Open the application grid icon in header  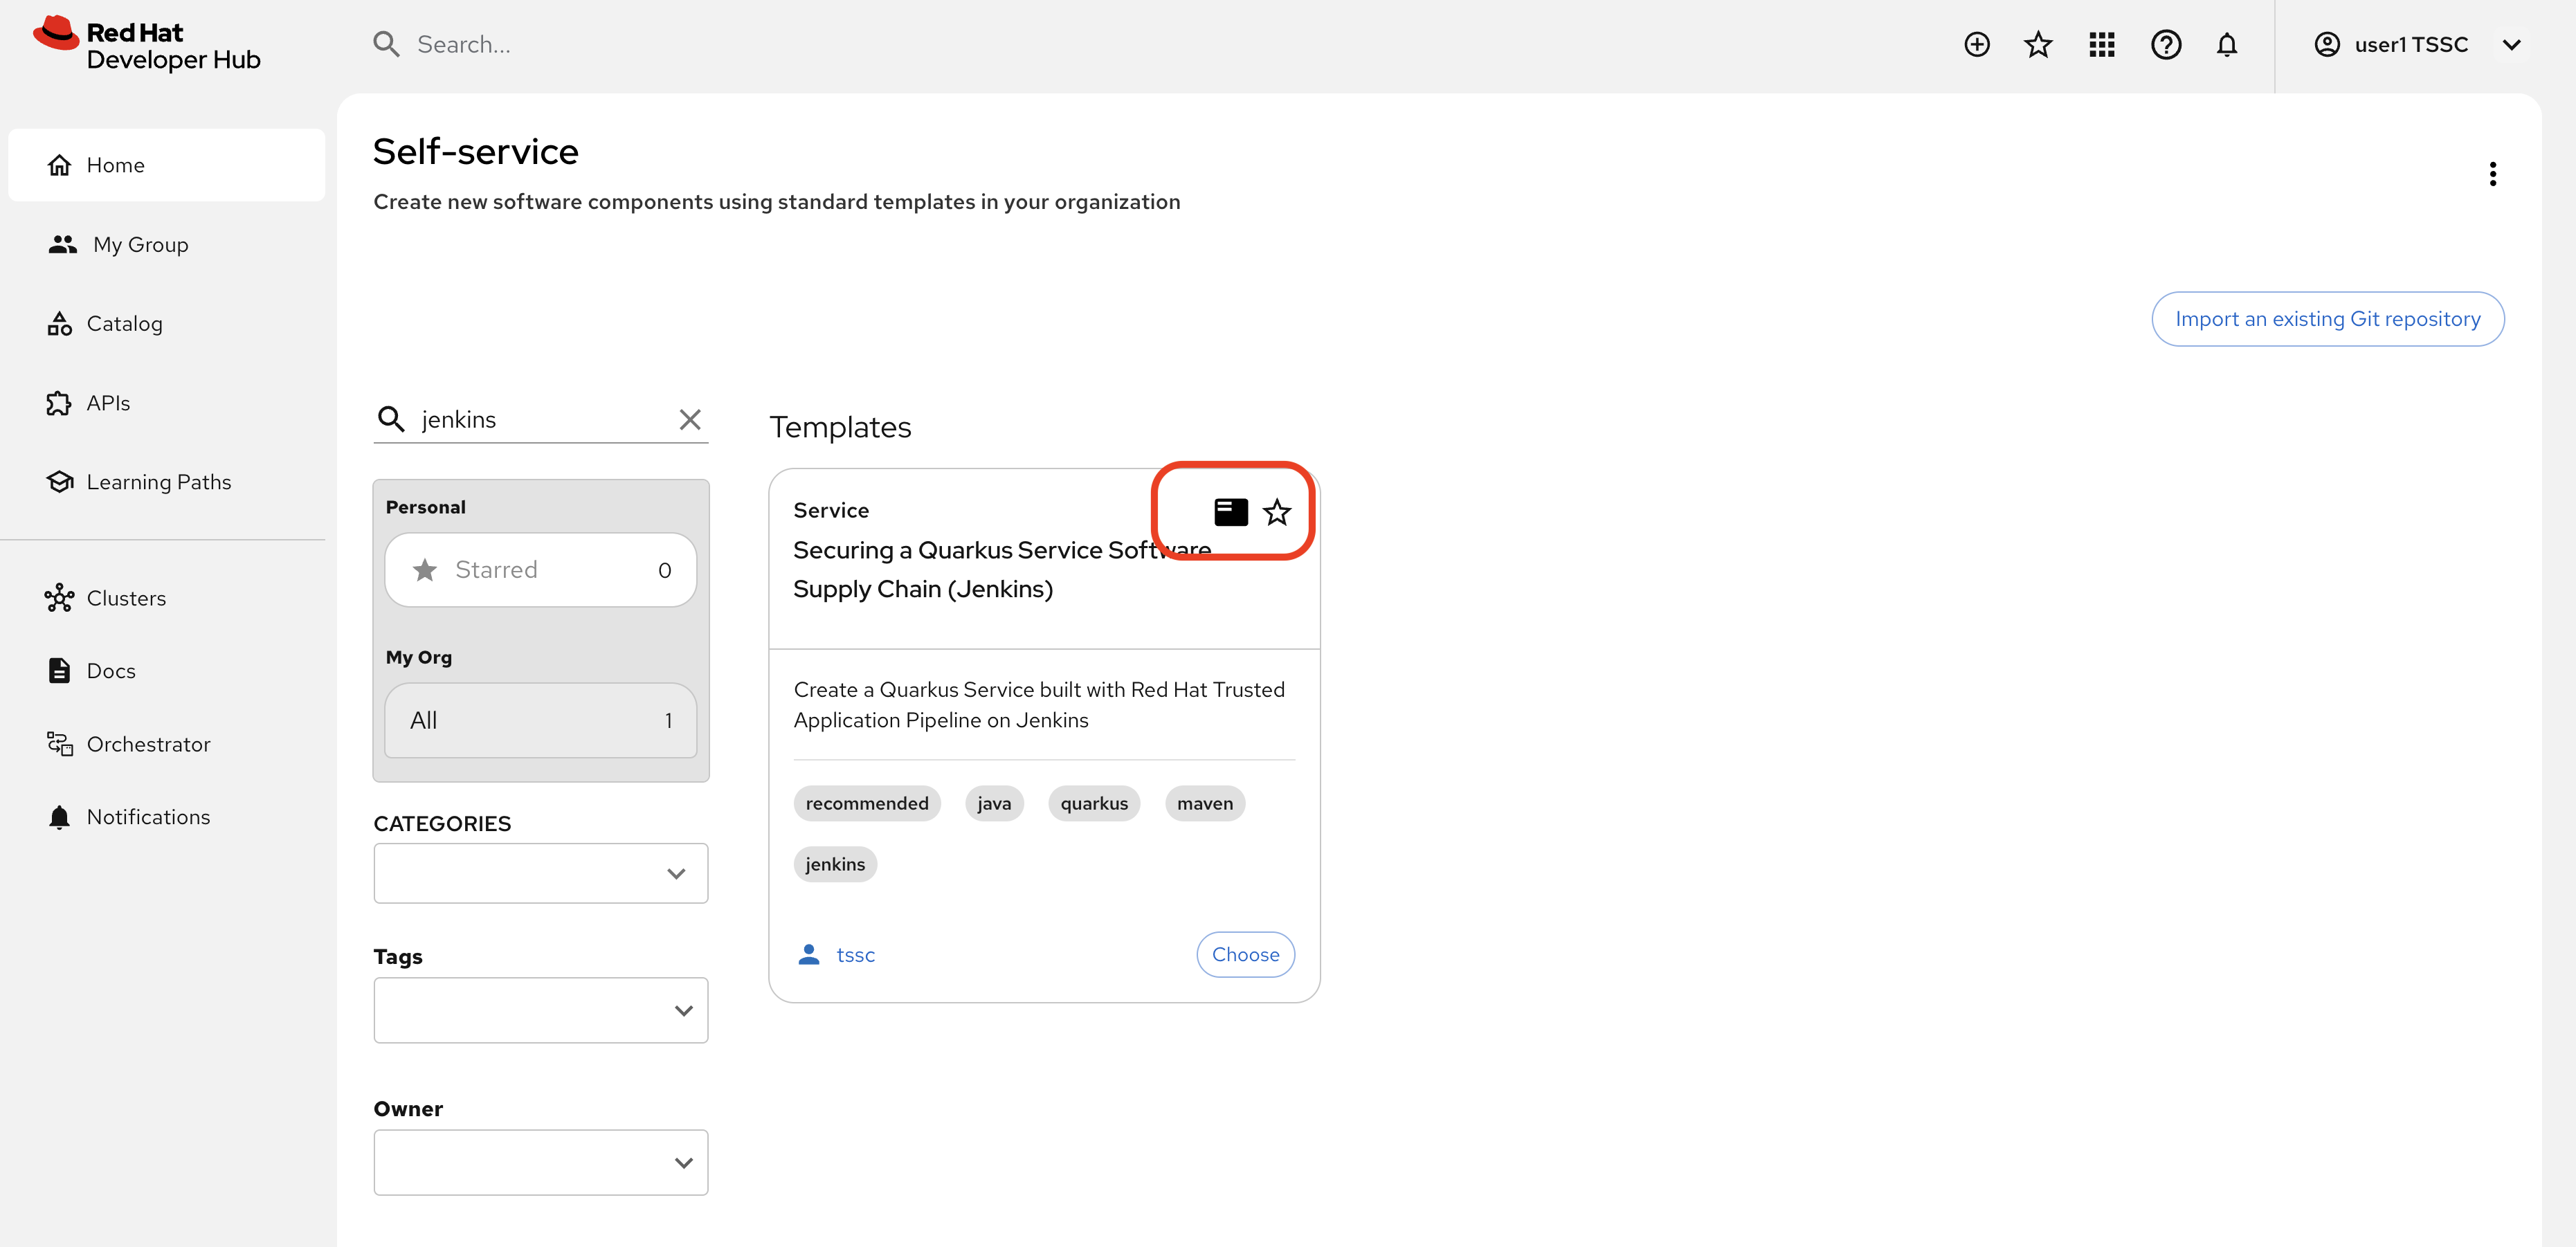click(x=2101, y=44)
